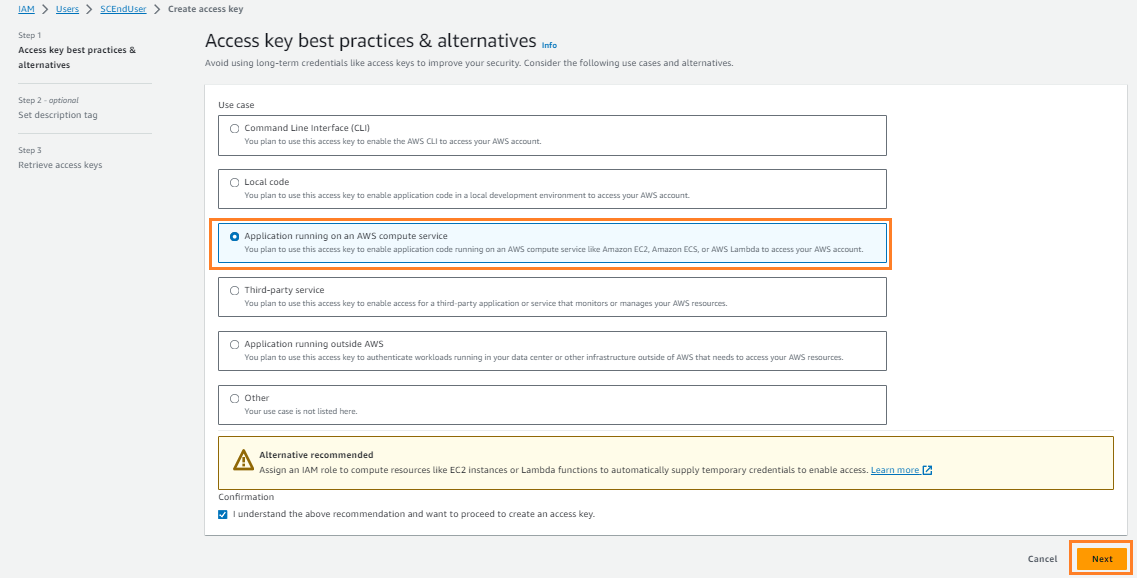
Task: Select Application running outside AWS
Action: point(234,343)
